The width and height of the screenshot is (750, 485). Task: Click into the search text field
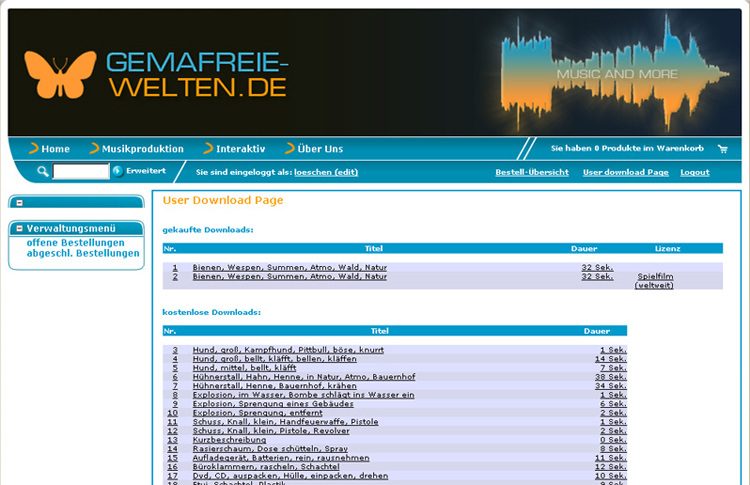[x=80, y=172]
